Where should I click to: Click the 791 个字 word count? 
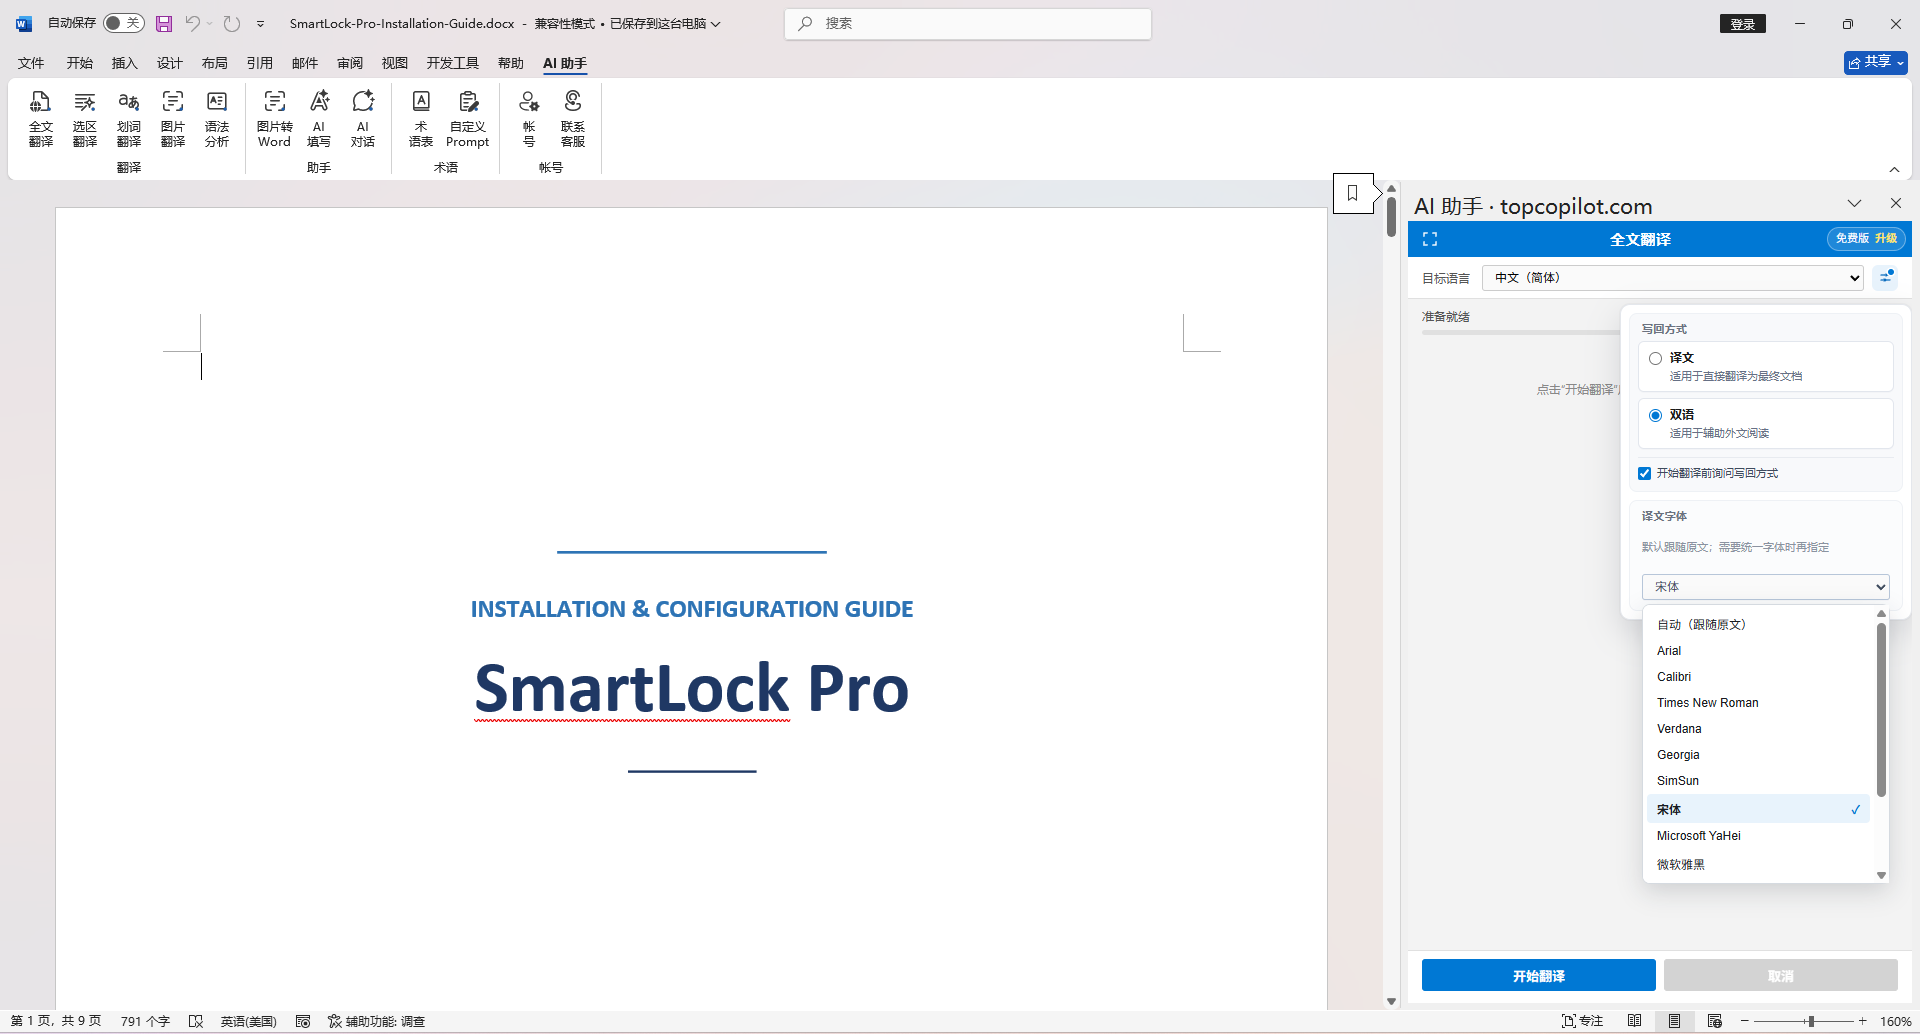(x=145, y=1021)
